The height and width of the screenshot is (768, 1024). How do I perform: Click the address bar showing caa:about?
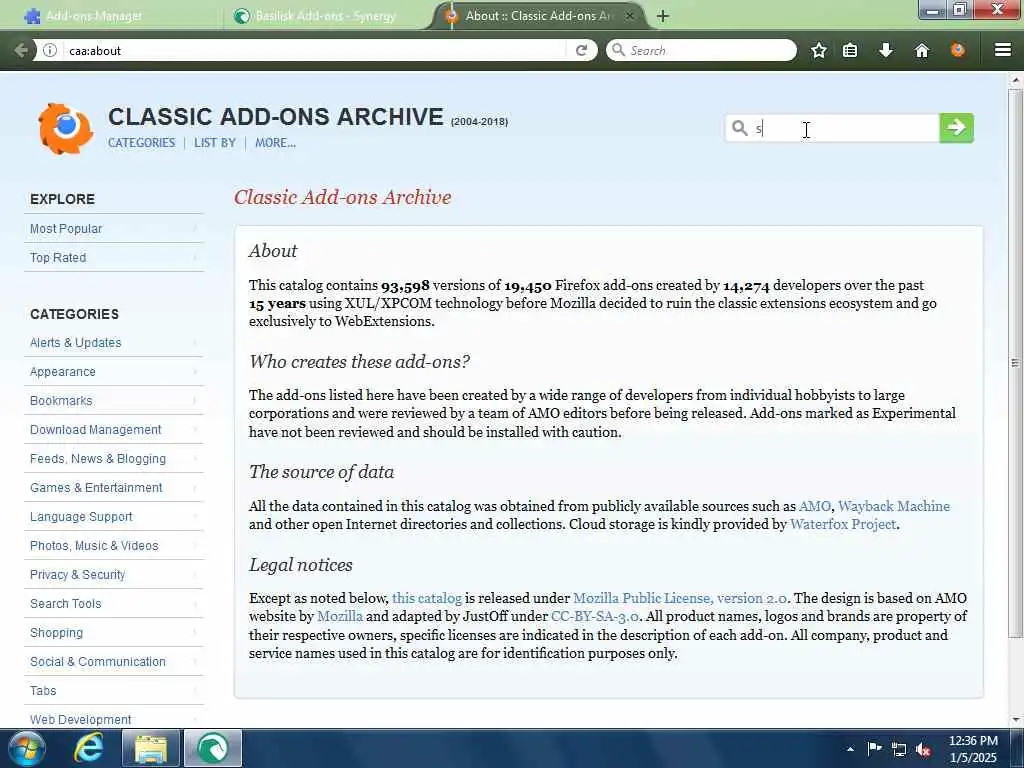tap(313, 50)
